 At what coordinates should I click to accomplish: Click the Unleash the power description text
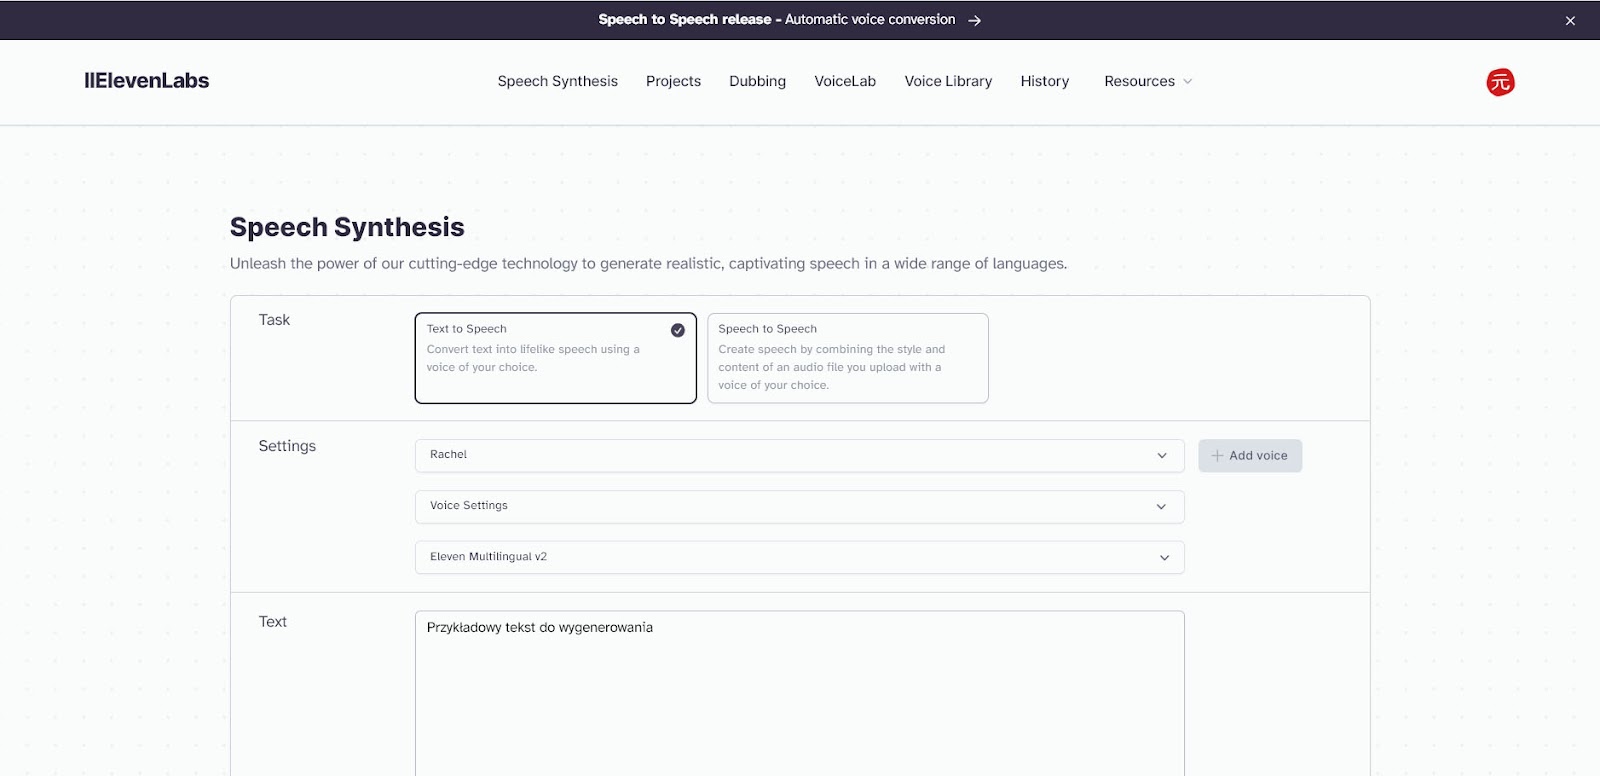(x=648, y=264)
